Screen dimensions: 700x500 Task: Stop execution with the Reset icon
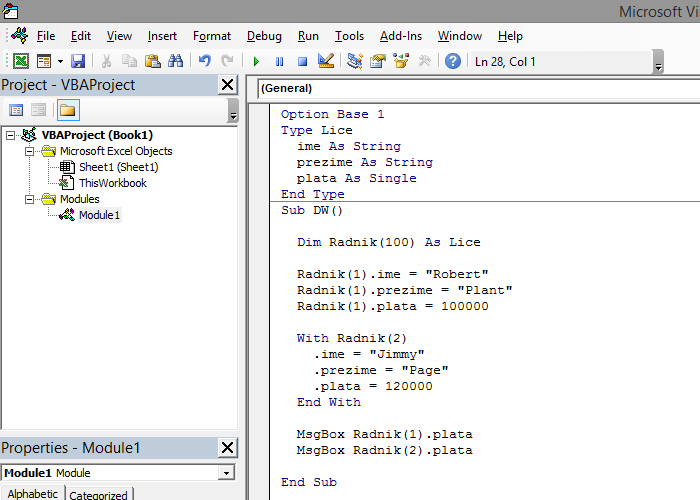[x=301, y=62]
